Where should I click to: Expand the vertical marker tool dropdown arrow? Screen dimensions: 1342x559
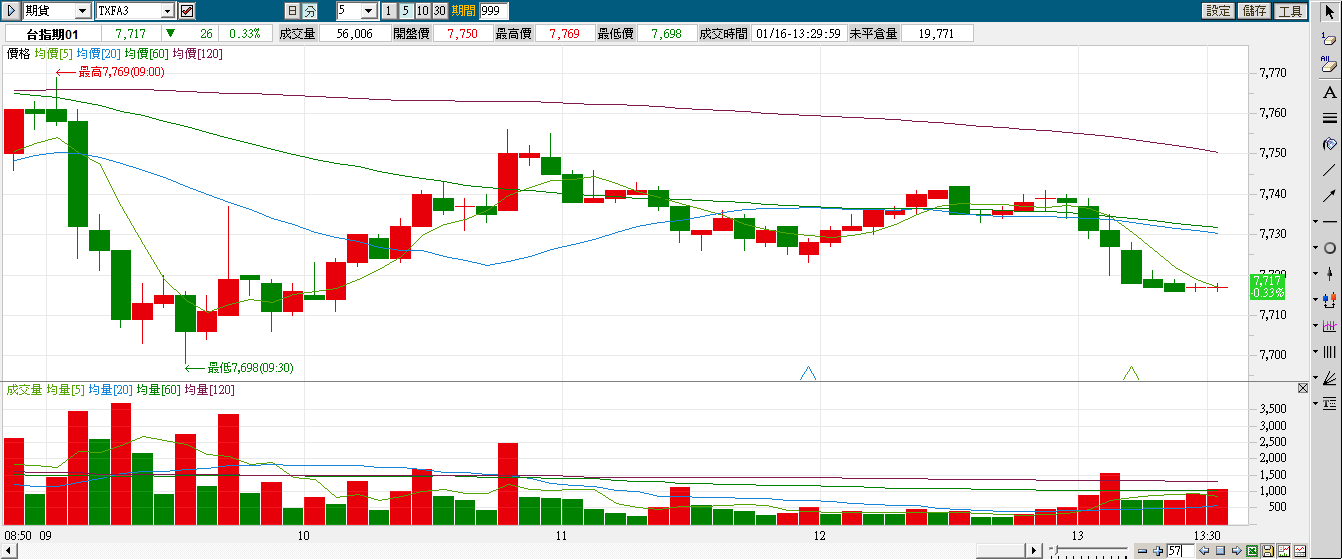(x=1315, y=273)
